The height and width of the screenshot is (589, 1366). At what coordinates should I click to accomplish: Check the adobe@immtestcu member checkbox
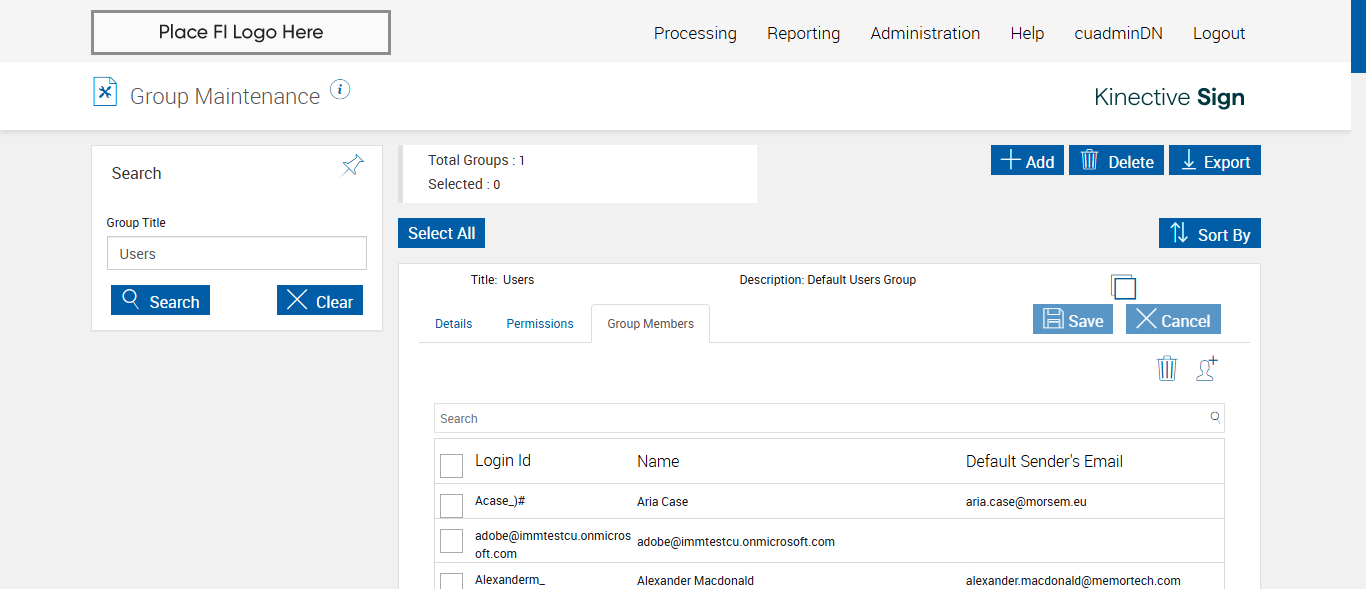[x=452, y=541]
